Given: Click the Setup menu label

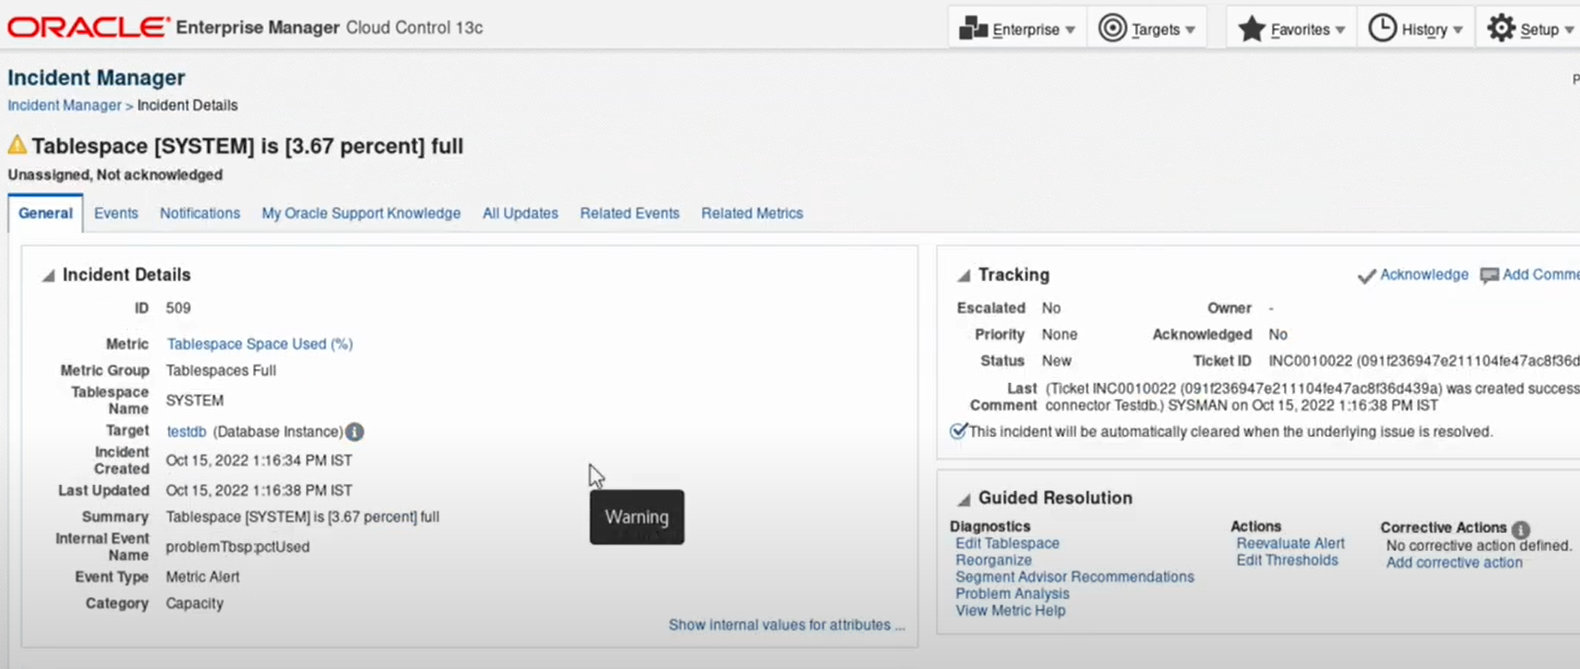Looking at the screenshot, I should coord(1539,30).
